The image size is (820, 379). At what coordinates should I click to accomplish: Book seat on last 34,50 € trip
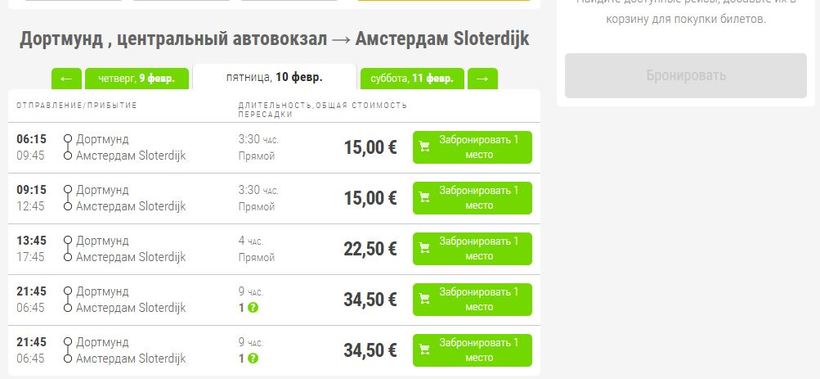472,350
